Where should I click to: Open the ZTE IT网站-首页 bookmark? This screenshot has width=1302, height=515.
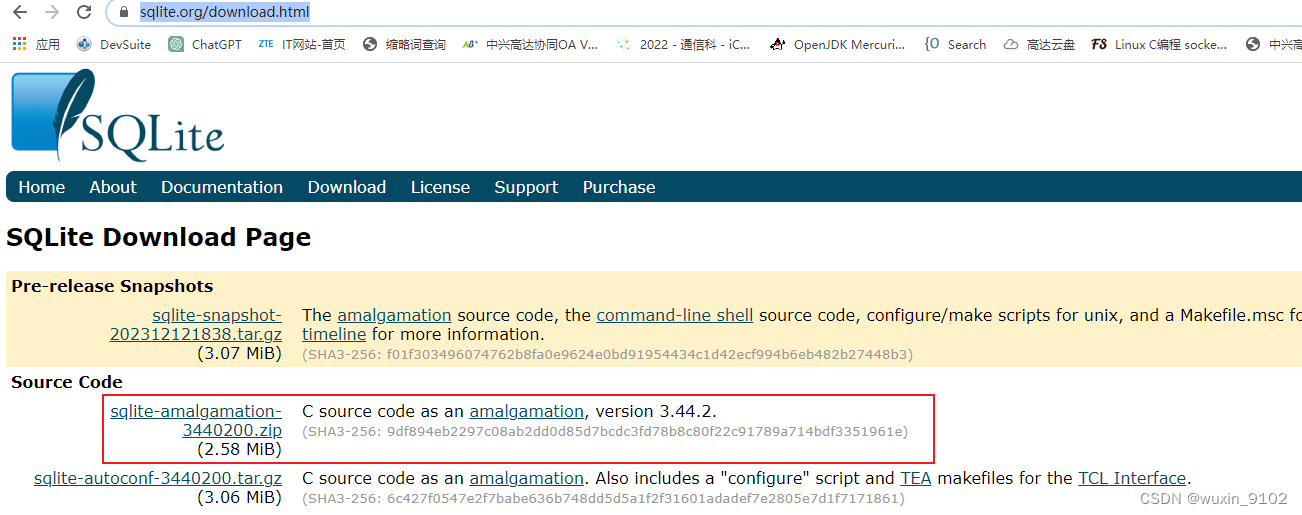point(302,44)
